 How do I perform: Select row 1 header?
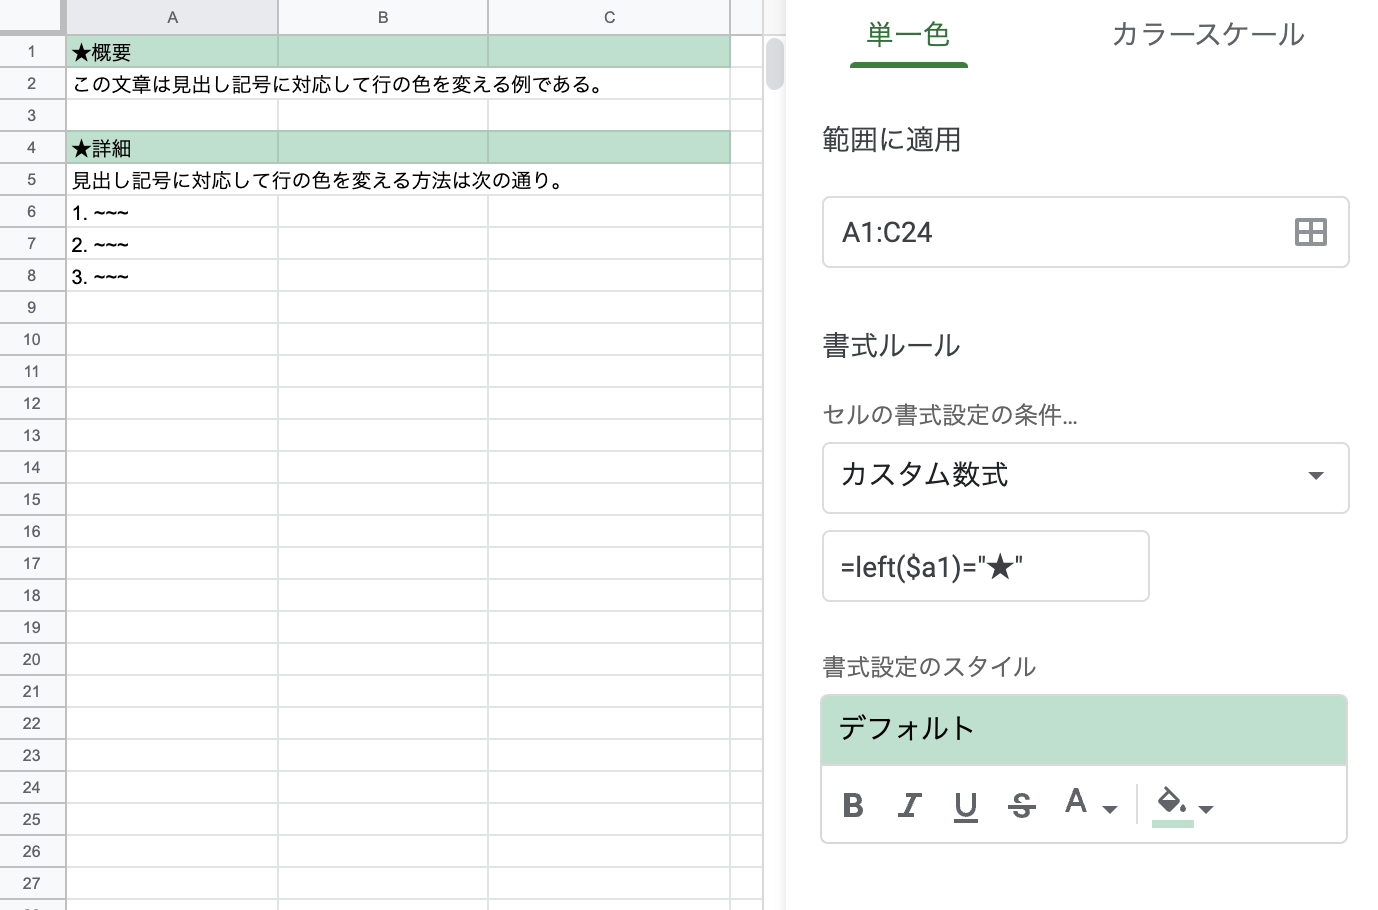(x=32, y=51)
